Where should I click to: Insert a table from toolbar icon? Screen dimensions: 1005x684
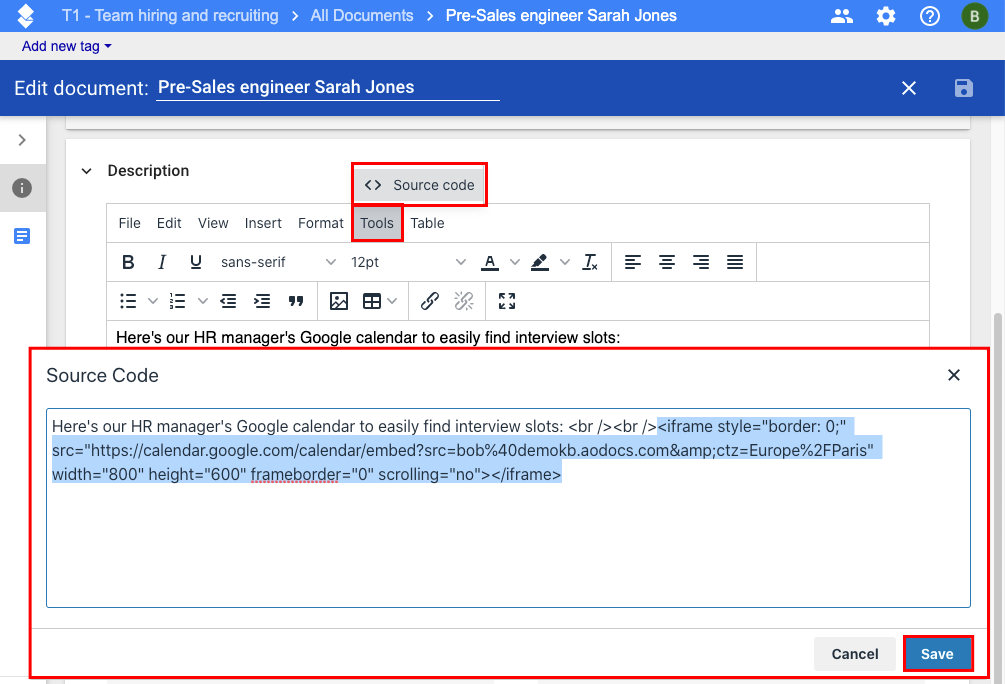pos(372,301)
